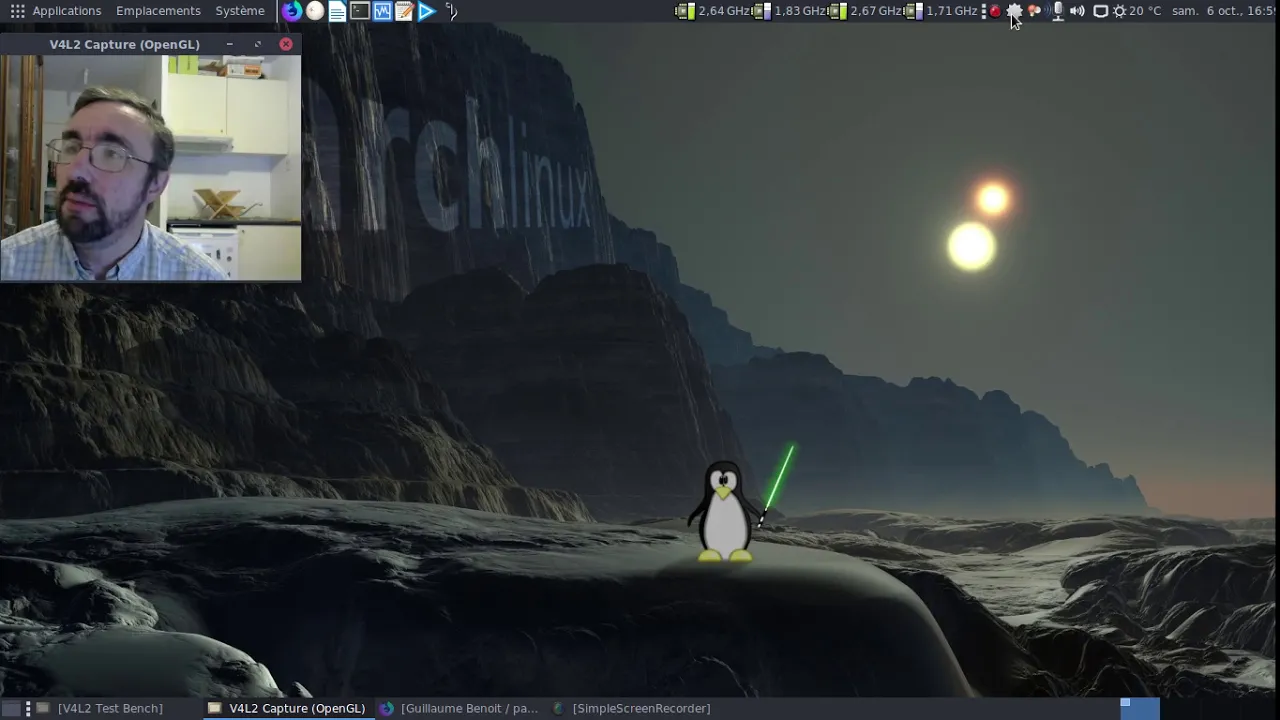
Task: Click the display monitor tray icon
Action: coord(1100,11)
